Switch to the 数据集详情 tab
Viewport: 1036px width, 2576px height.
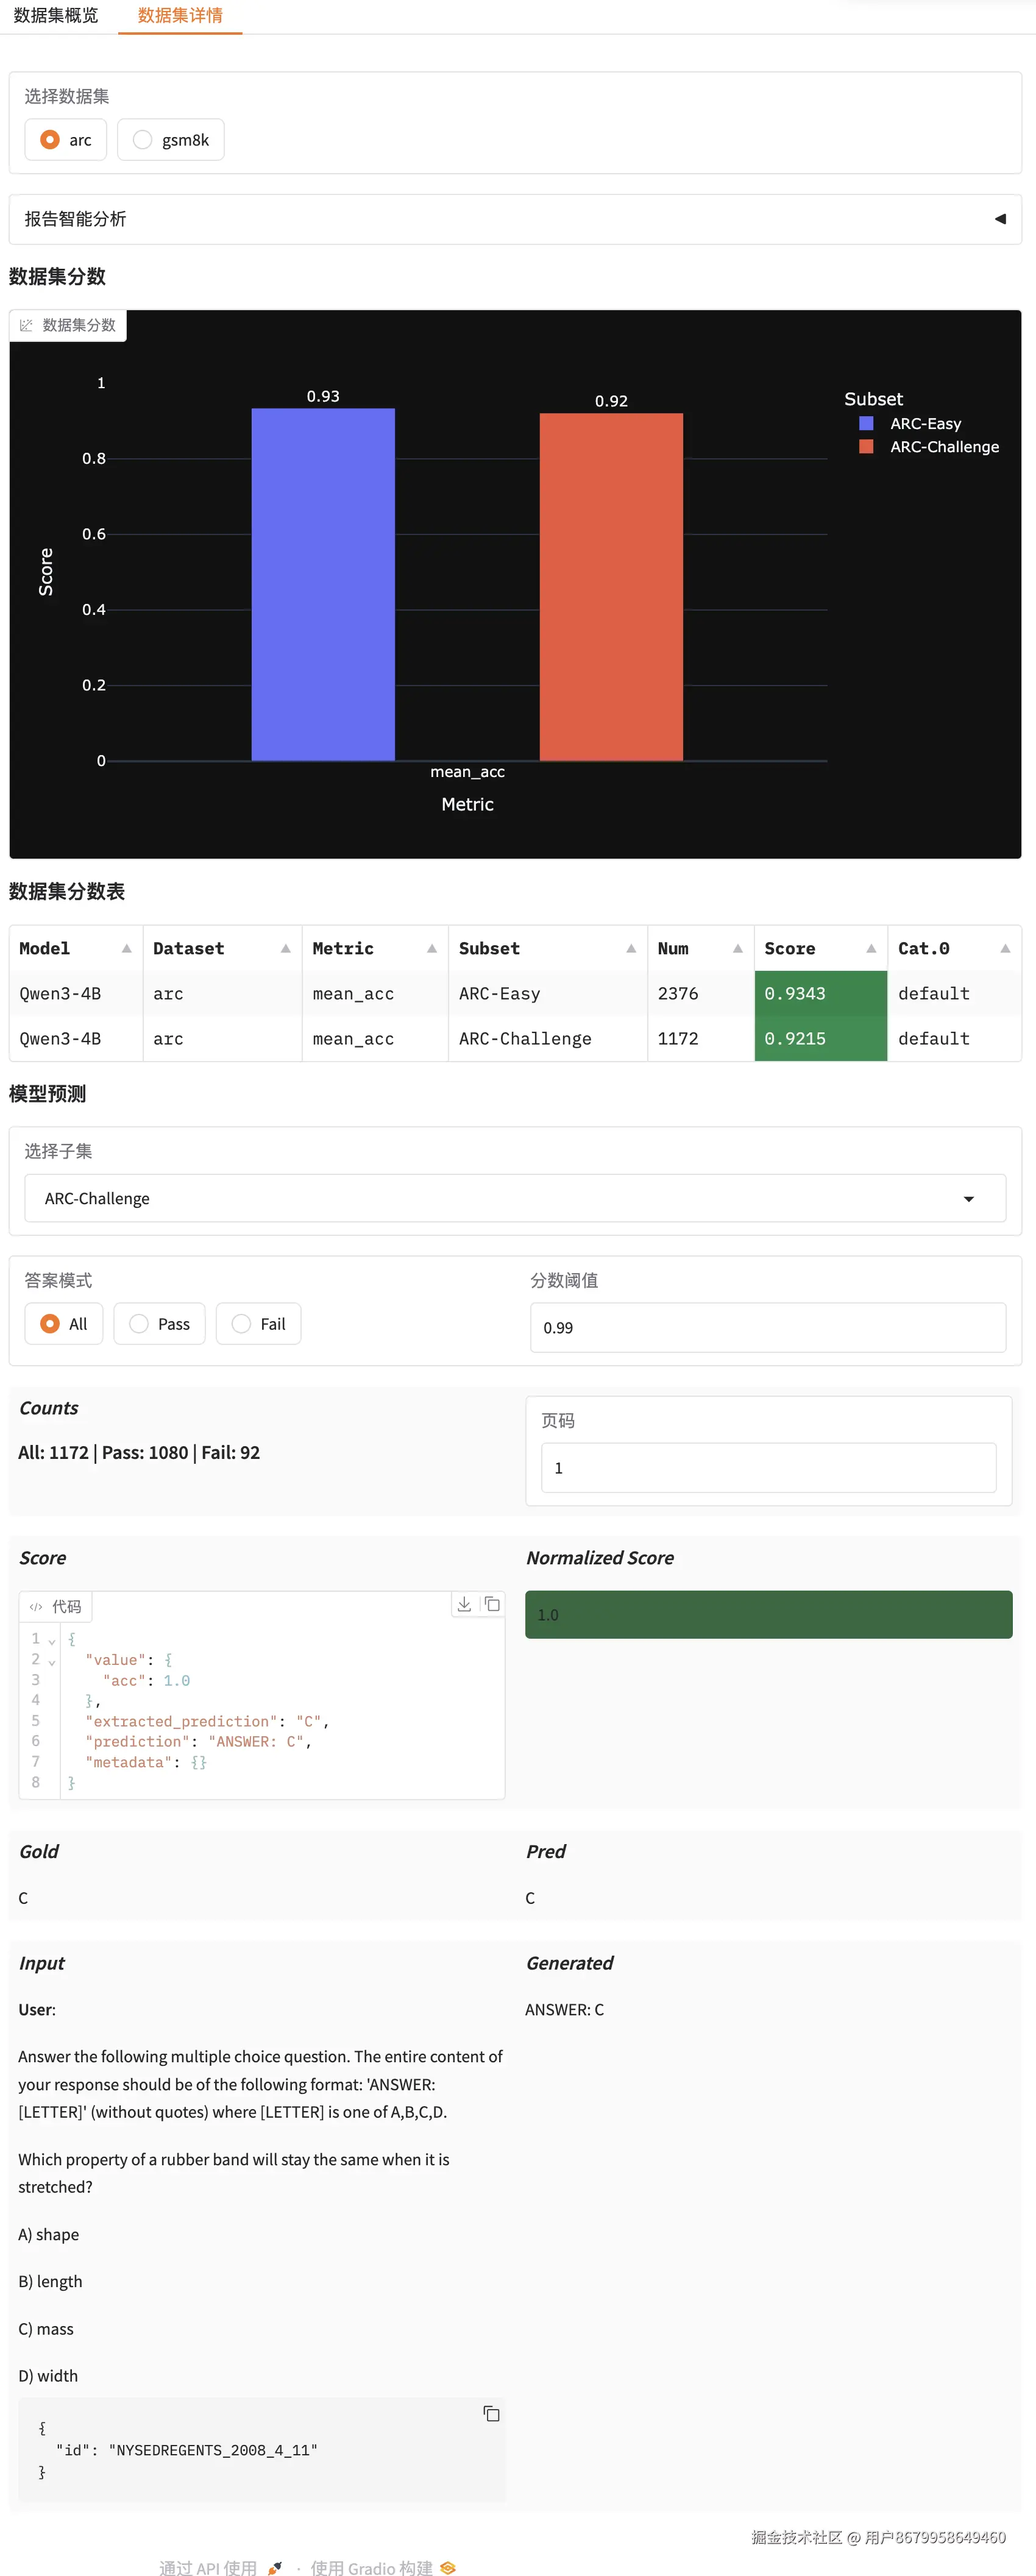coord(179,16)
